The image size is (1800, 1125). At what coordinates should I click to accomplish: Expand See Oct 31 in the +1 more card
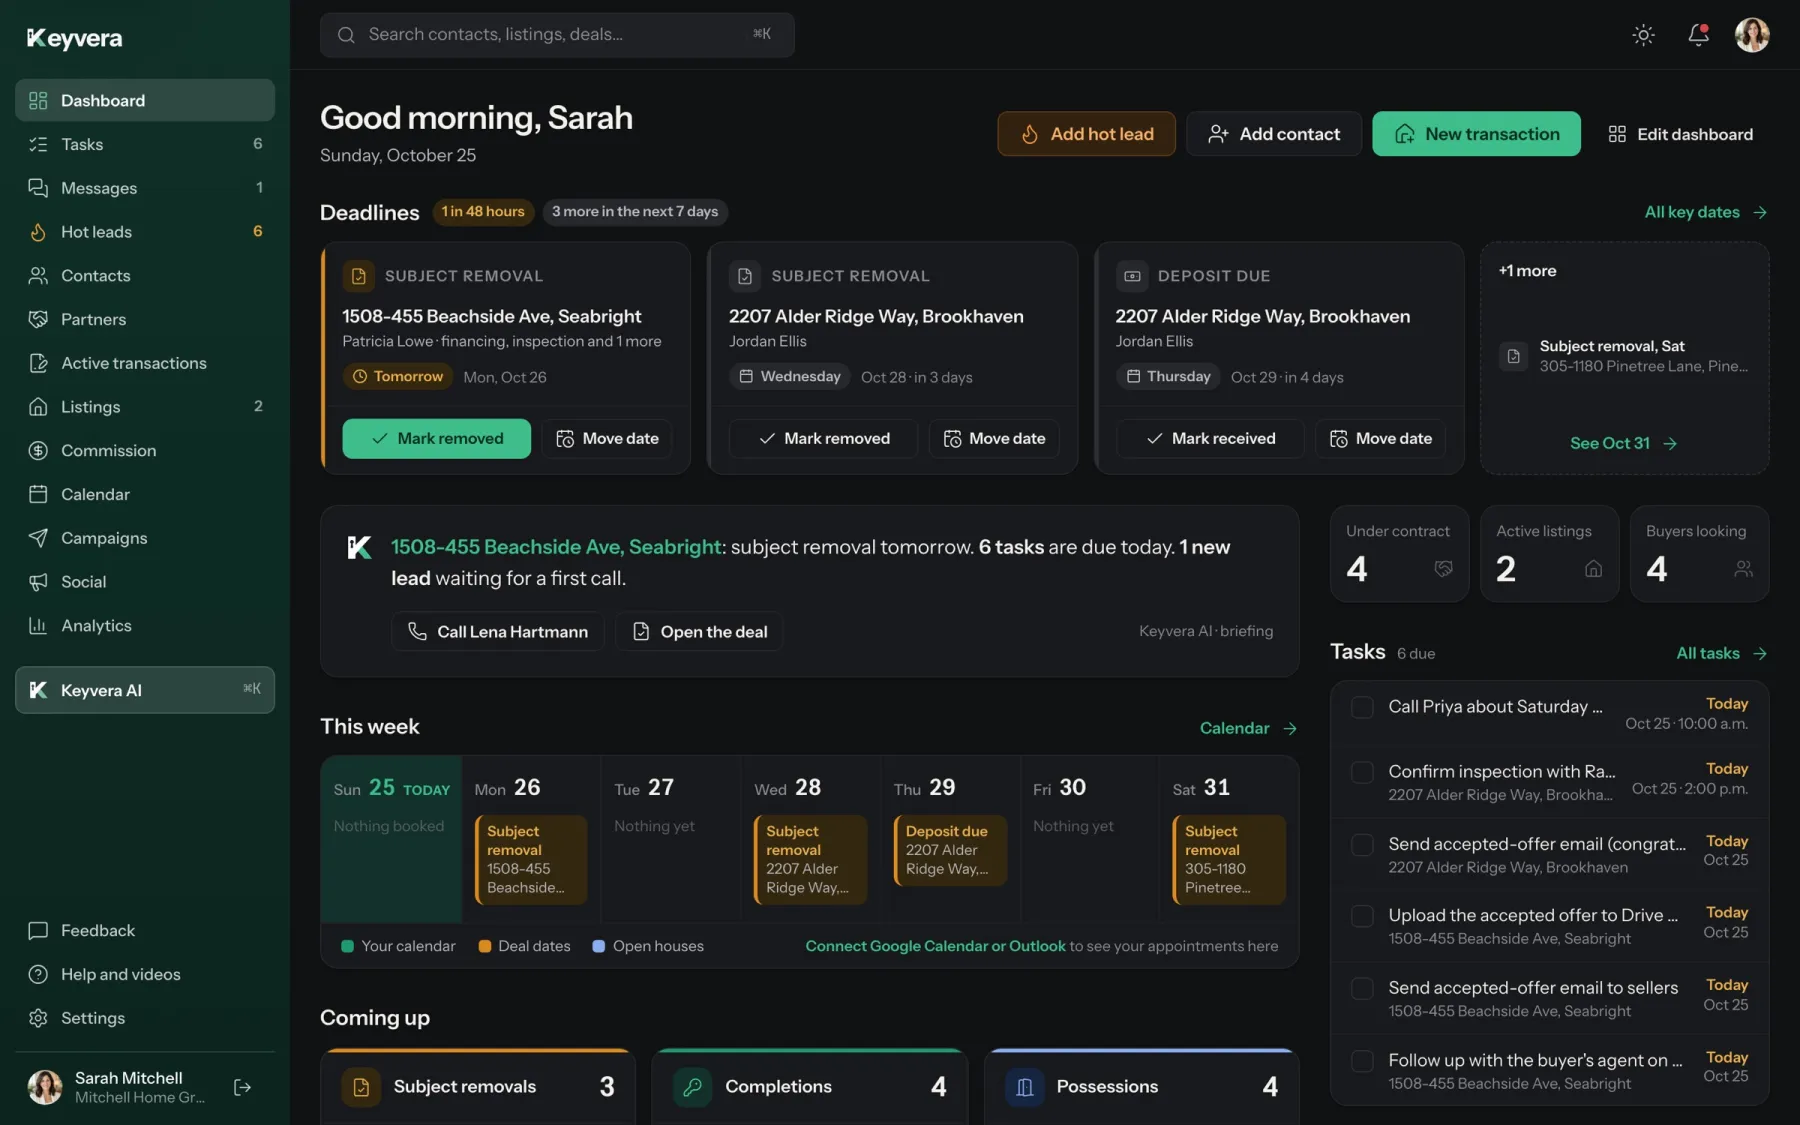(1623, 443)
